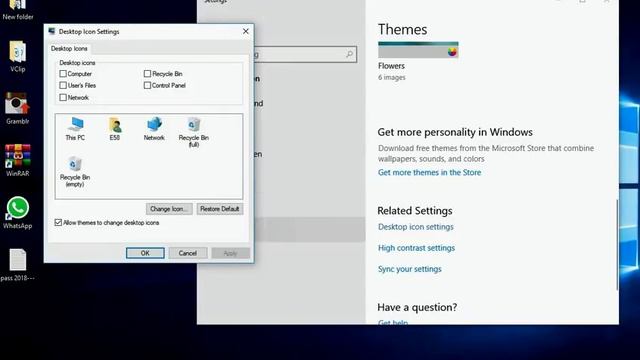This screenshot has height=360, width=640.
Task: Open the Desktop icon settings link
Action: [x=416, y=227]
